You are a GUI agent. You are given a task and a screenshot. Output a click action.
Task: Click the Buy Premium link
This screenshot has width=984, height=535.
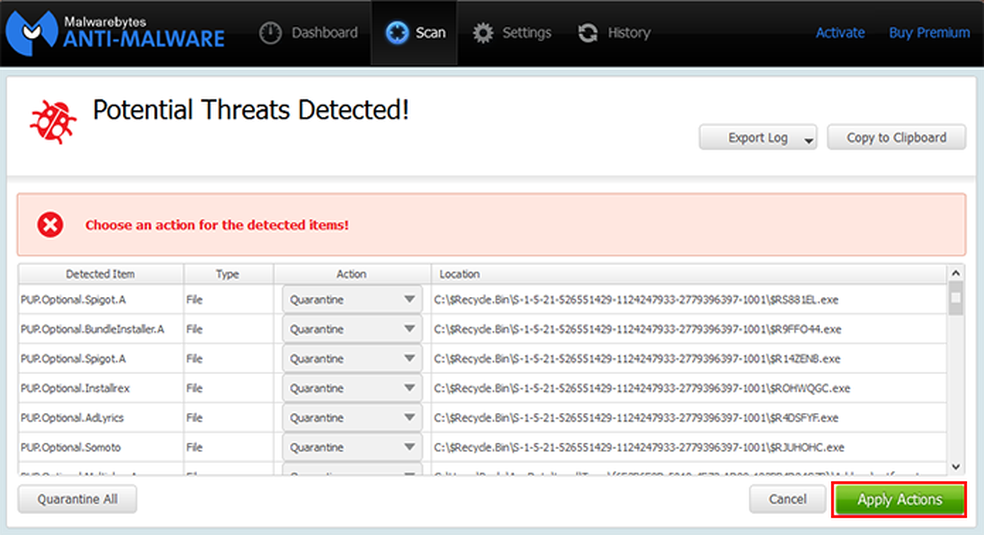929,33
